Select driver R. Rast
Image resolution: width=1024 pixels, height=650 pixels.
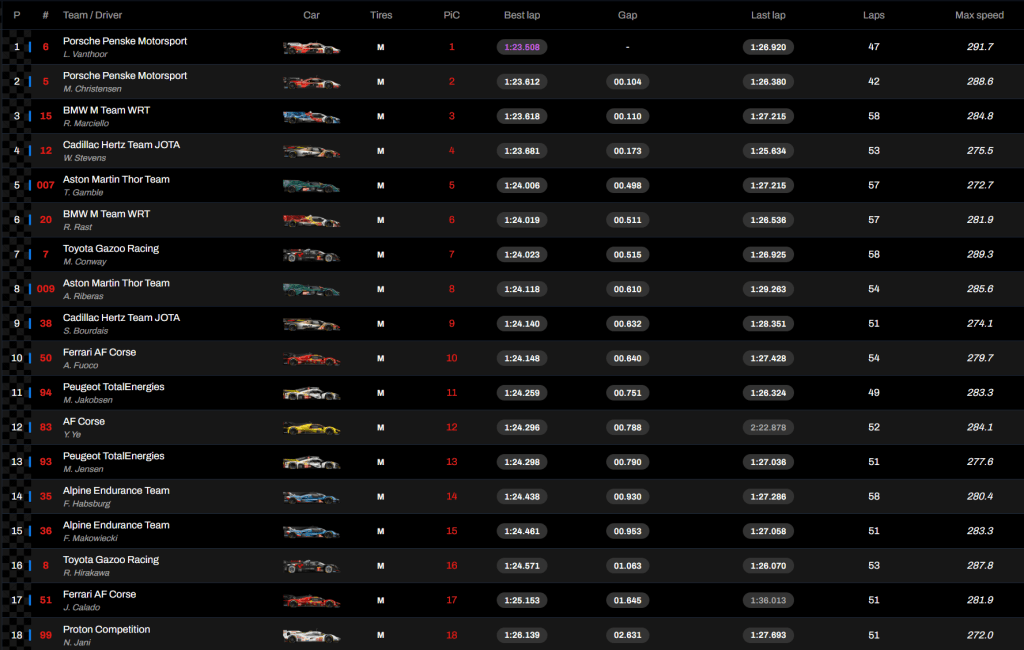pyautogui.click(x=78, y=227)
